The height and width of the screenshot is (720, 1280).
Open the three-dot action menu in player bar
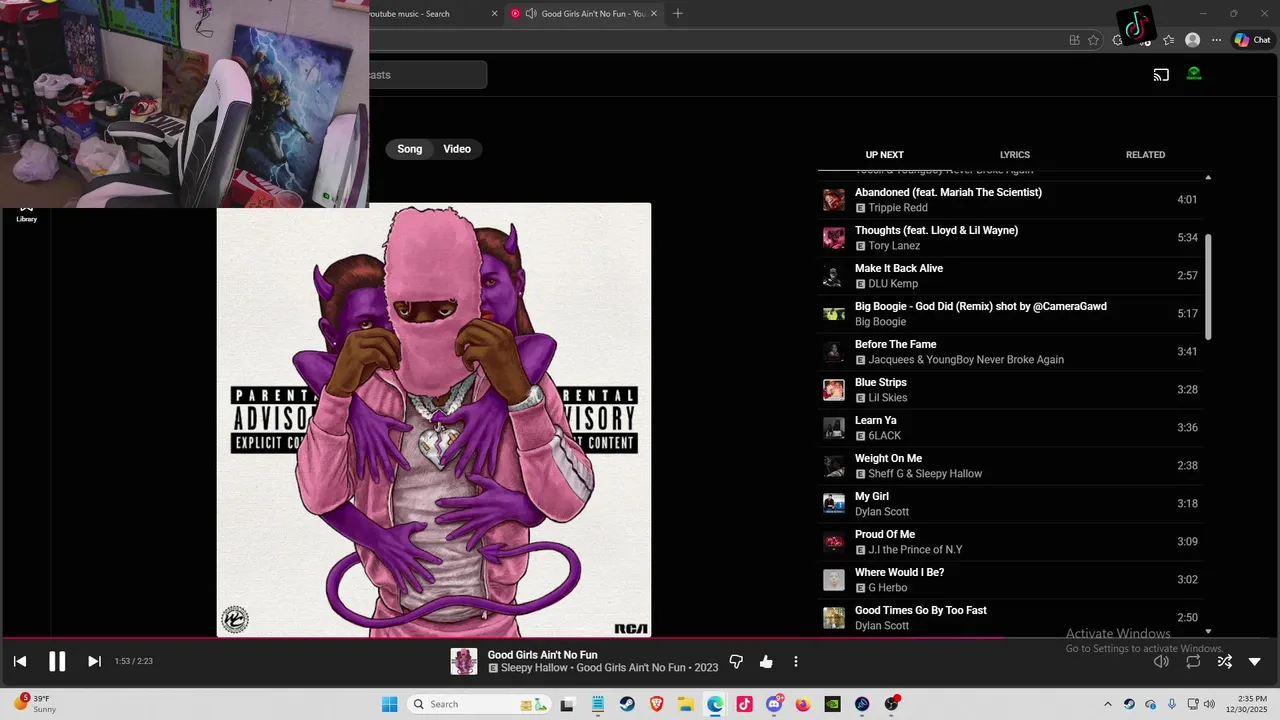796,662
